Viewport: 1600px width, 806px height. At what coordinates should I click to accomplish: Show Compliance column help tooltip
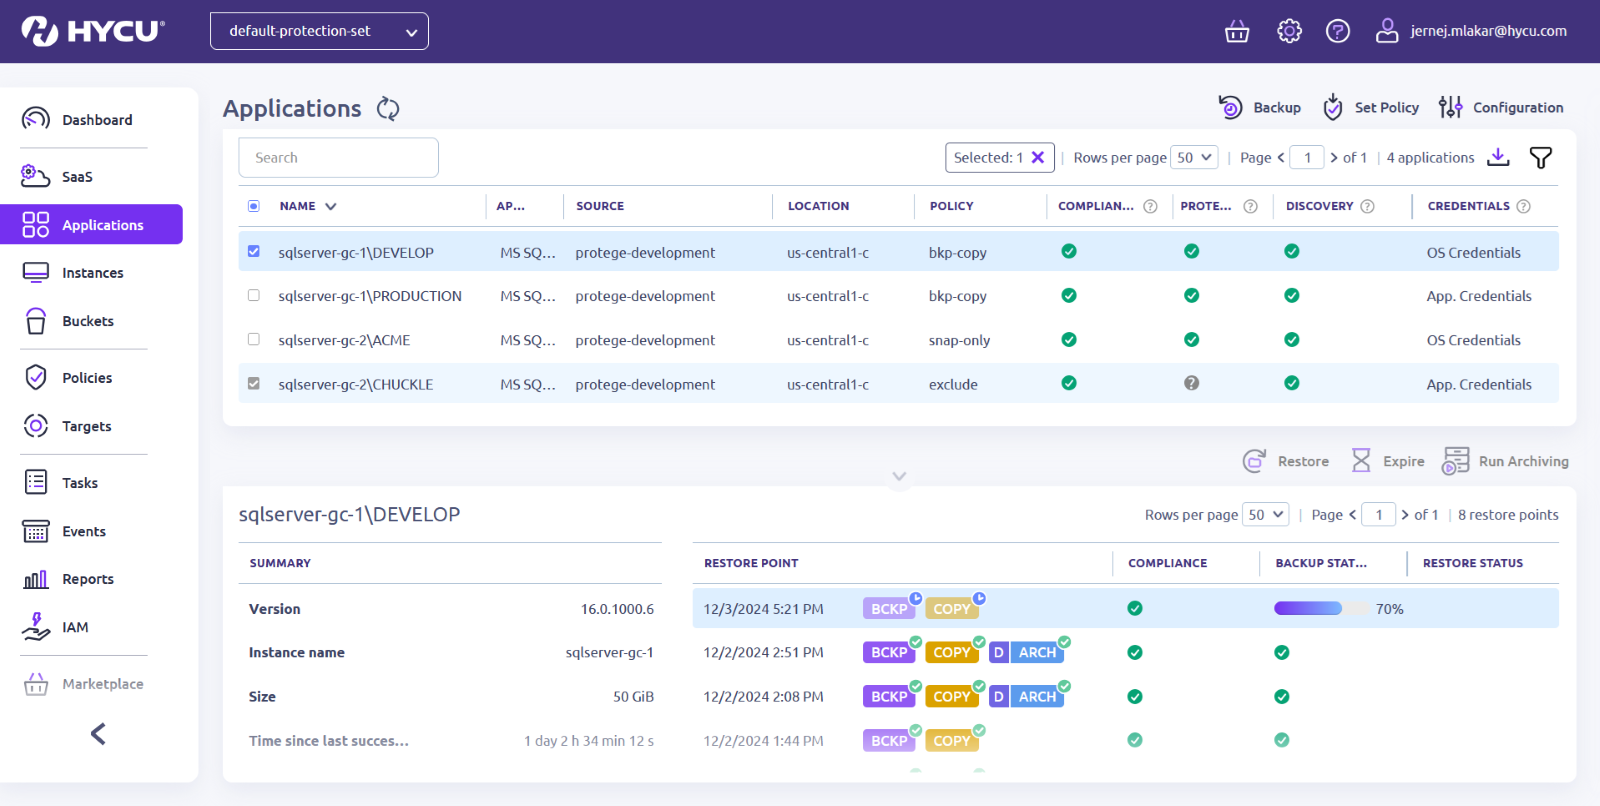pos(1150,207)
